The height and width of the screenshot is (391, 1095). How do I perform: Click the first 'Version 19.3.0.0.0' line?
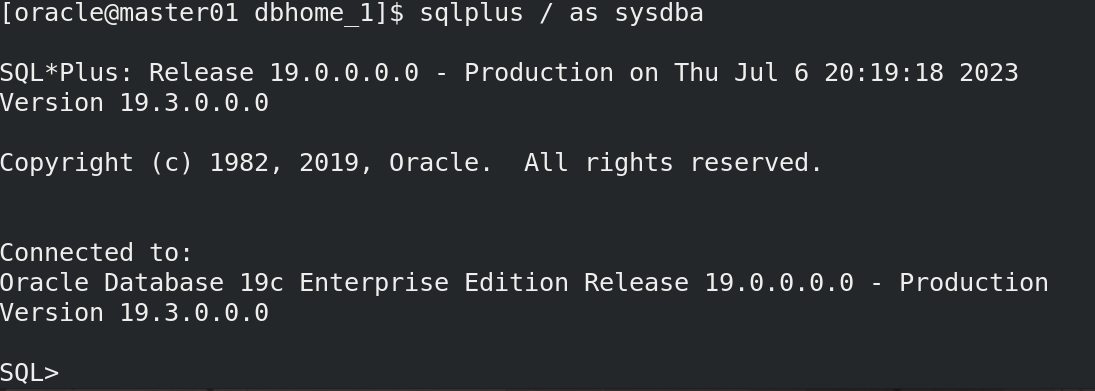click(x=134, y=103)
